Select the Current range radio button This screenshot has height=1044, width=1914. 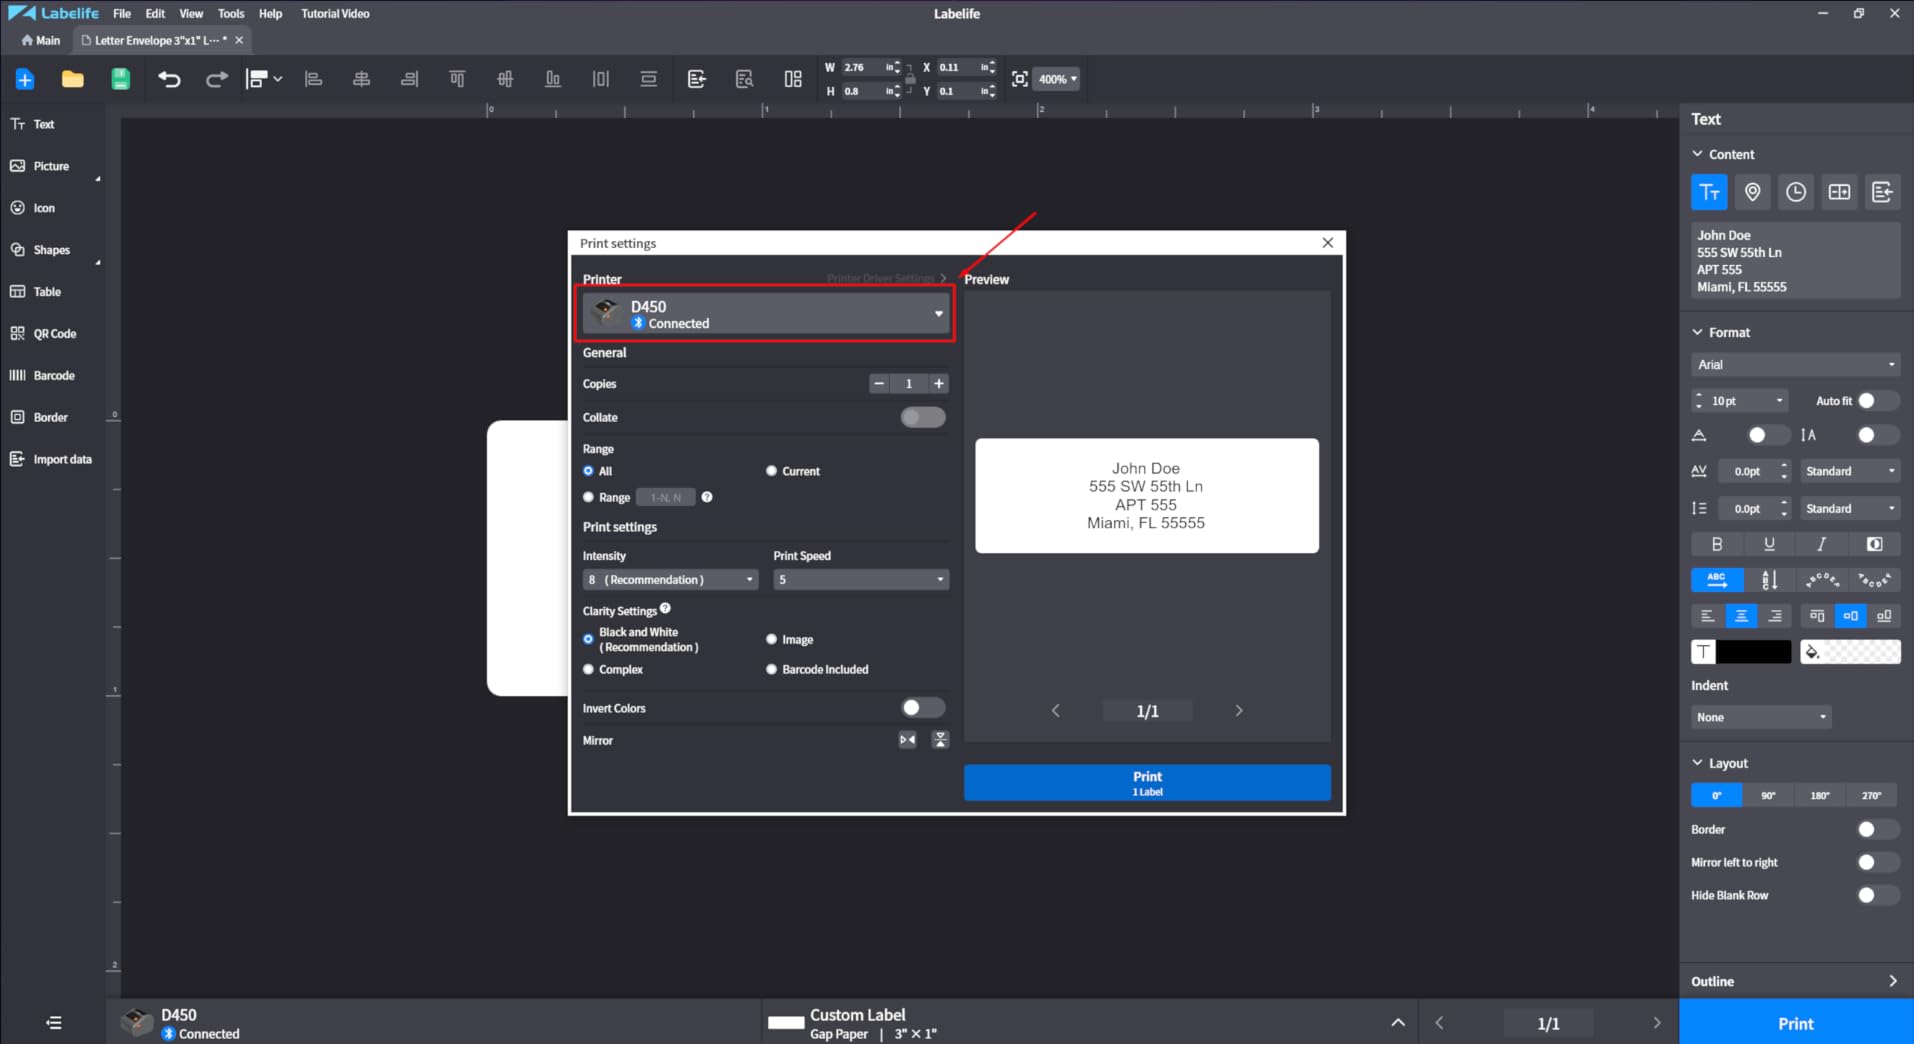771,471
